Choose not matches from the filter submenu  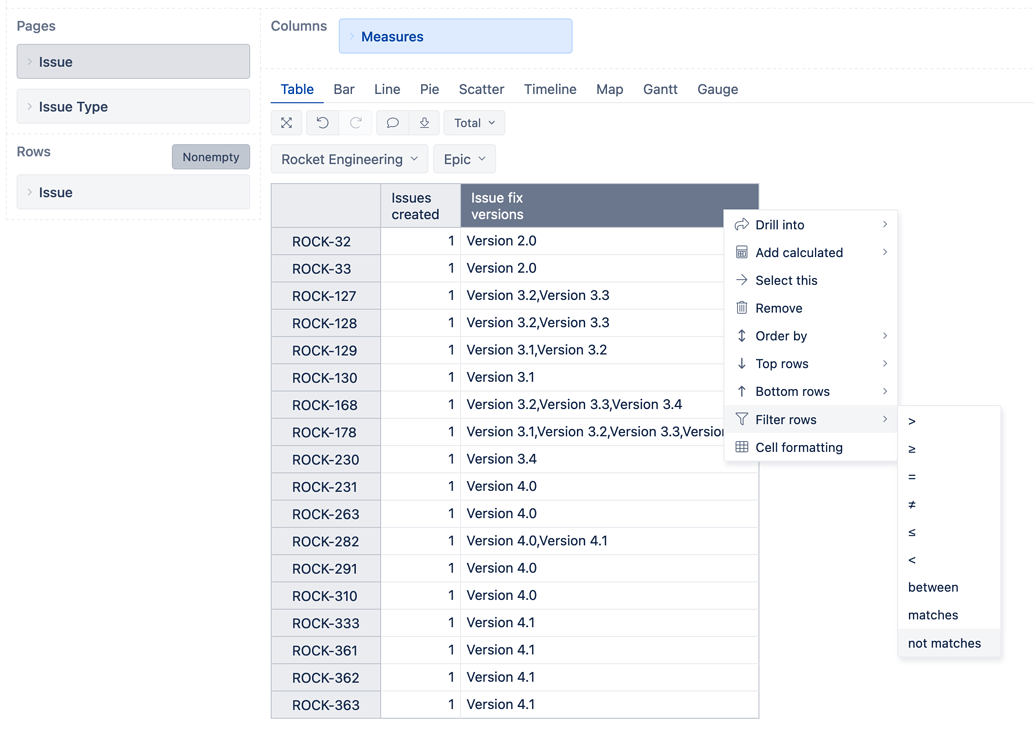coord(943,643)
